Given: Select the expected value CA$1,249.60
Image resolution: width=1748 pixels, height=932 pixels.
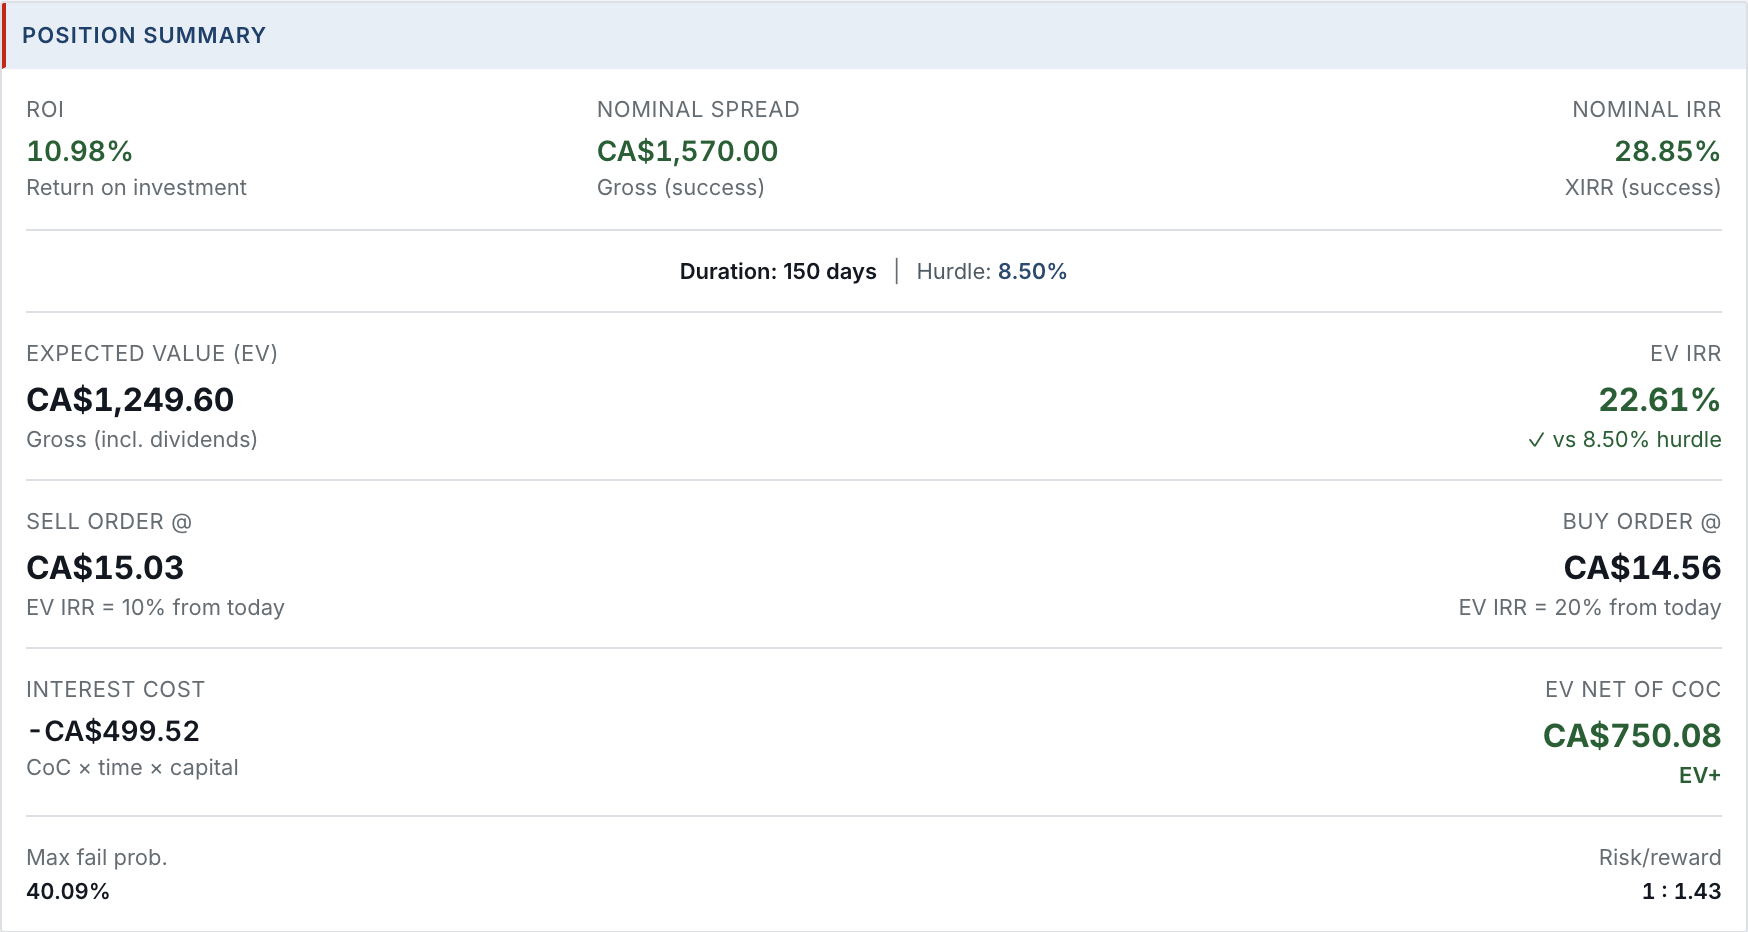Looking at the screenshot, I should coord(130,400).
